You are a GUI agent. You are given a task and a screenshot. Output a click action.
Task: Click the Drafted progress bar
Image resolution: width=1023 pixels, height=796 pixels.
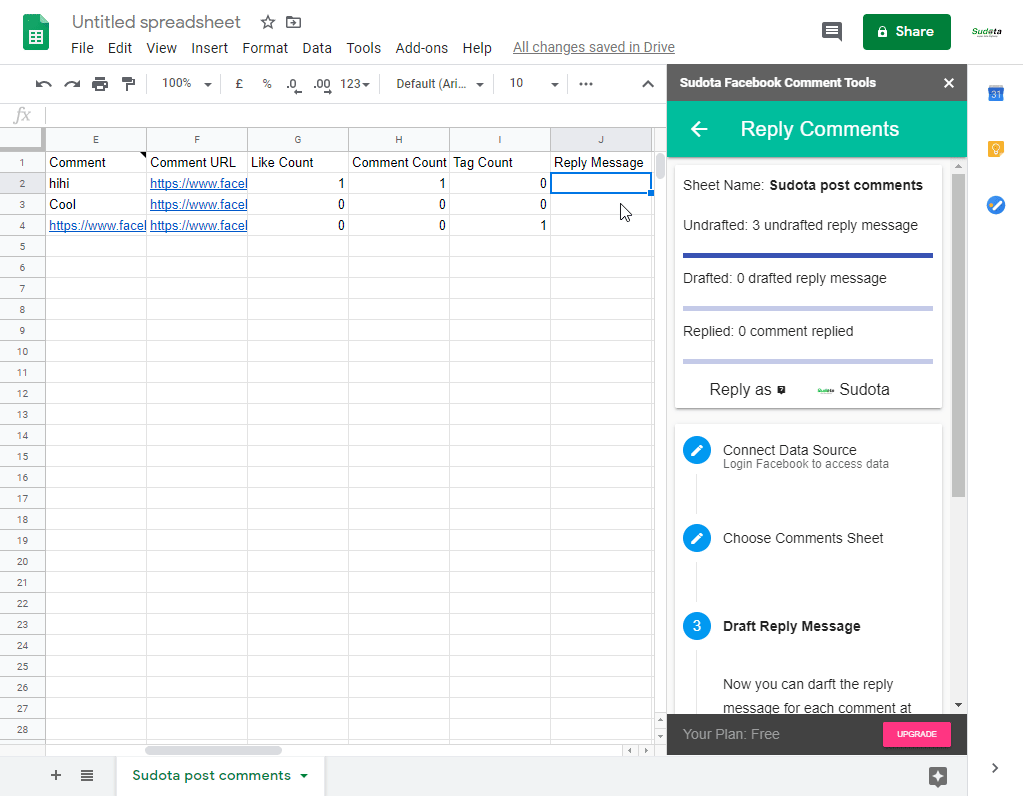click(x=808, y=308)
